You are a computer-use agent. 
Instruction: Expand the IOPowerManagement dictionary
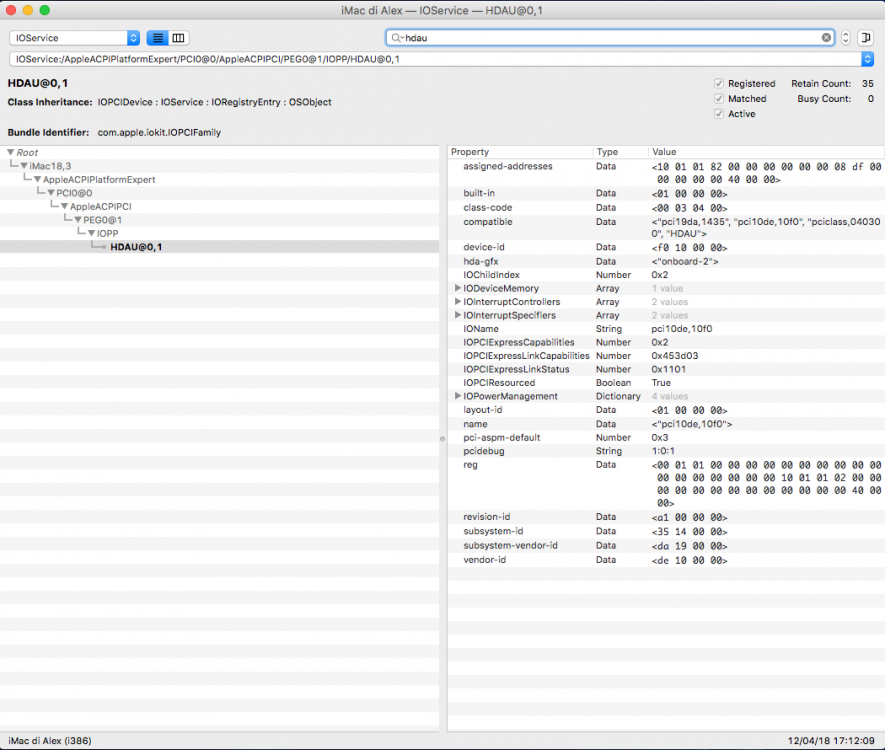458,396
